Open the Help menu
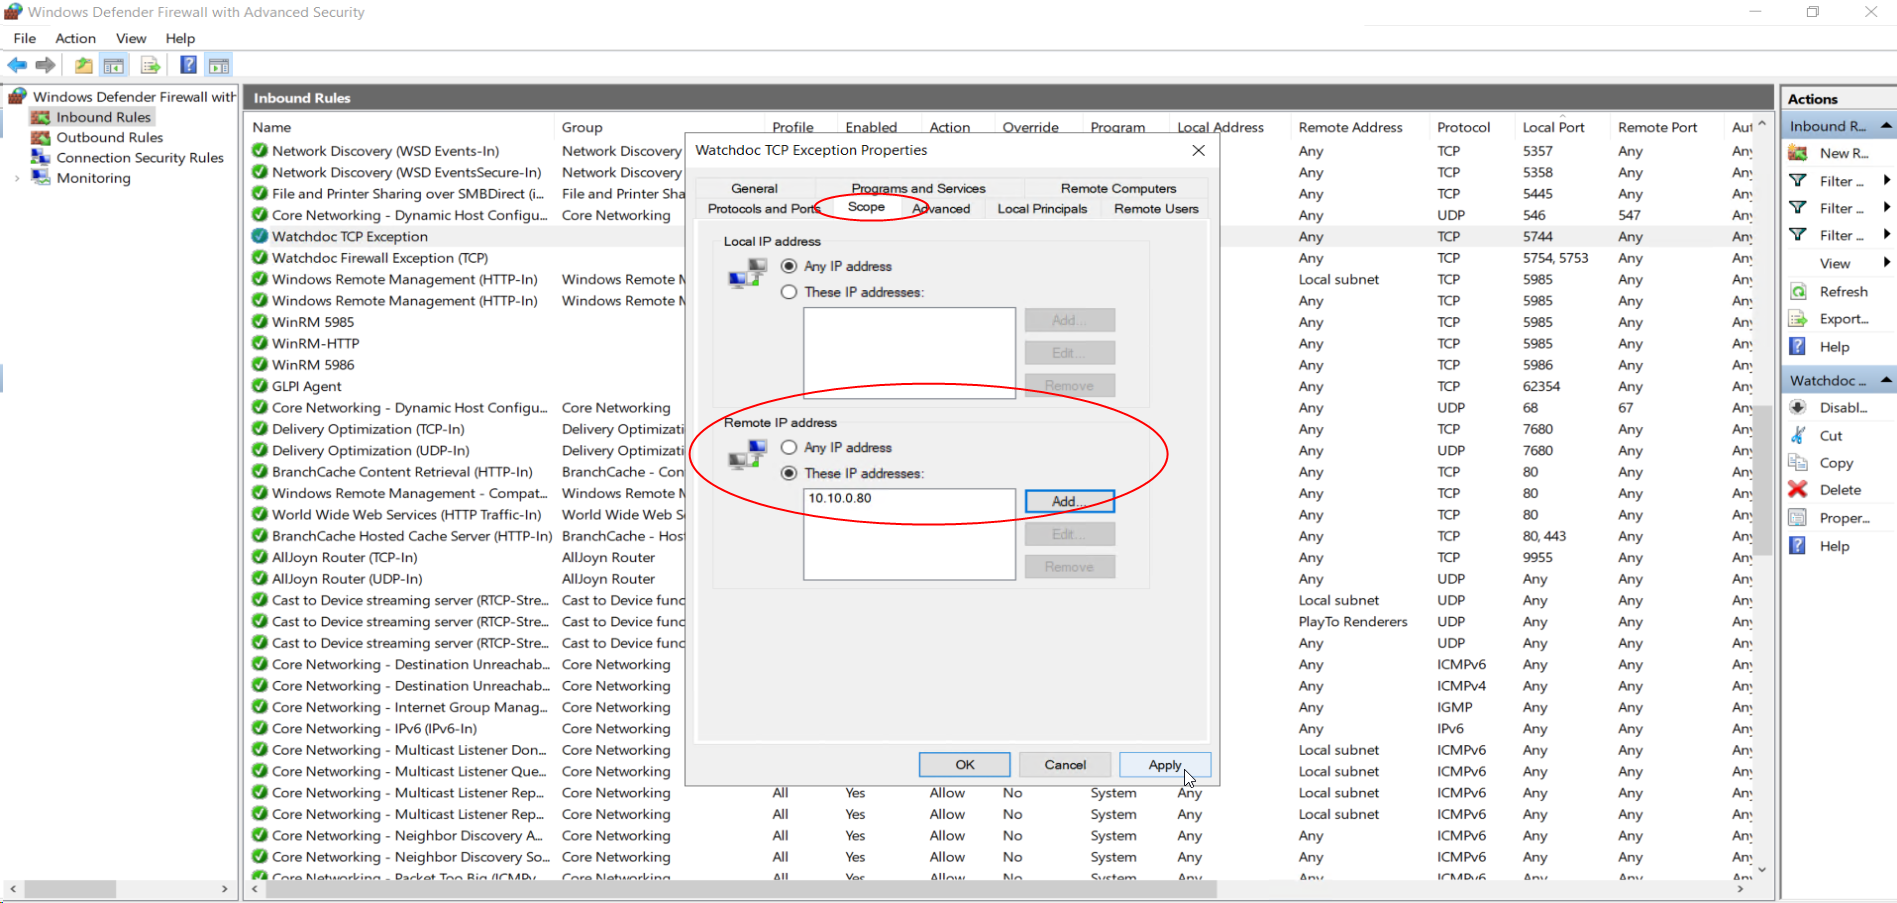Image resolution: width=1897 pixels, height=903 pixels. [180, 38]
